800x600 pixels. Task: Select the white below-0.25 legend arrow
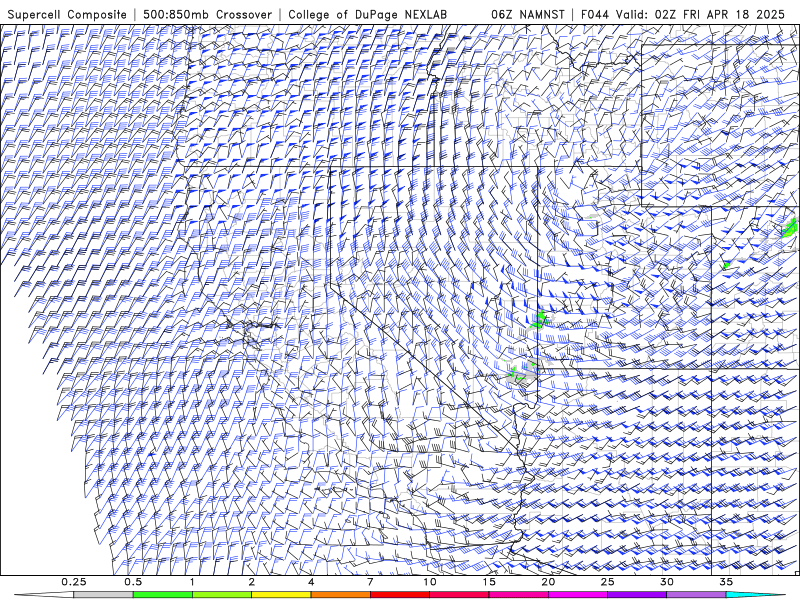pyautogui.click(x=44, y=595)
